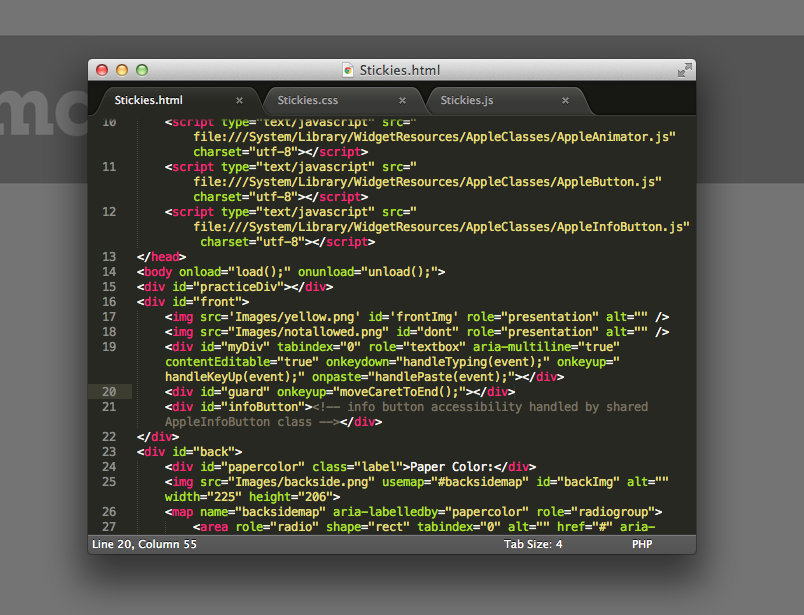The height and width of the screenshot is (615, 804).
Task: Click line number 20 in the gutter
Action: coord(109,392)
